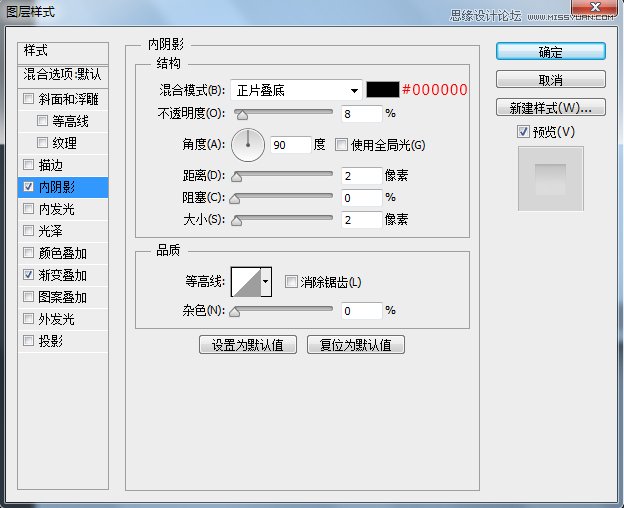Click the 不透明度 value field
Image resolution: width=624 pixels, height=508 pixels.
tap(361, 114)
